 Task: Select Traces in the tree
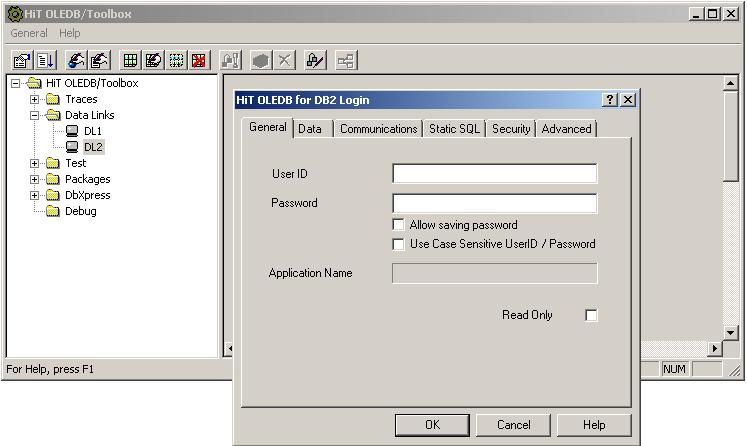click(81, 99)
